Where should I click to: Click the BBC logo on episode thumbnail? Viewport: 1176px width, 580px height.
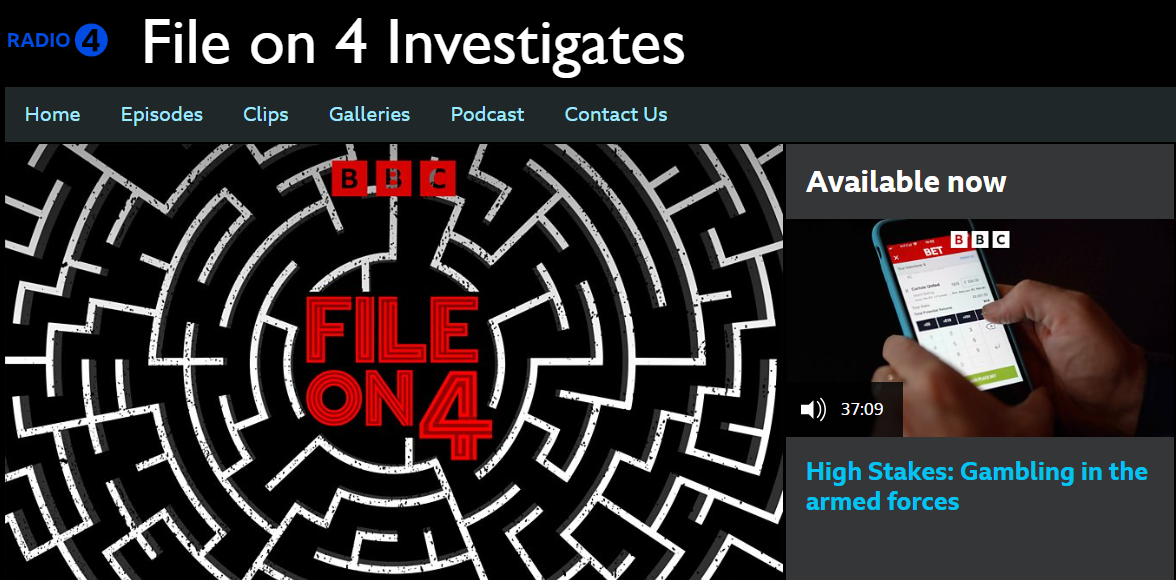(x=980, y=240)
